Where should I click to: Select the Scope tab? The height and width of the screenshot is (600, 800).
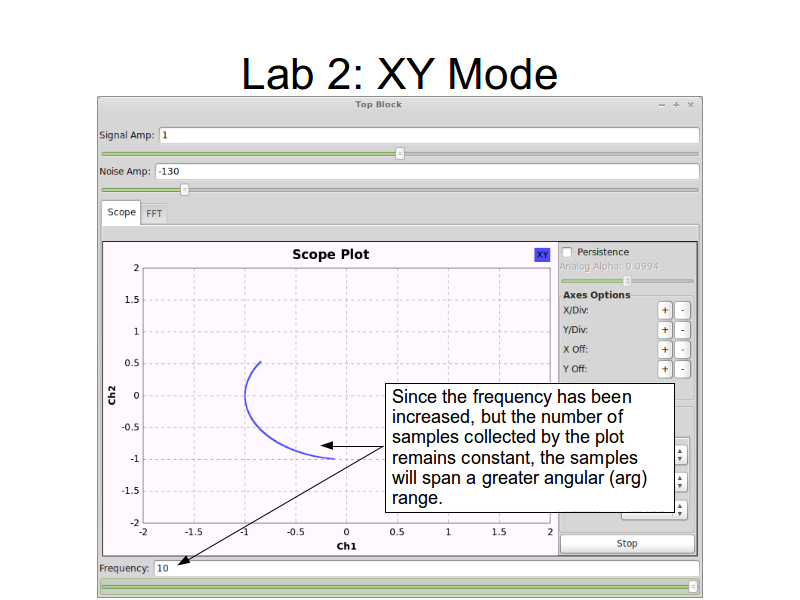tap(121, 212)
